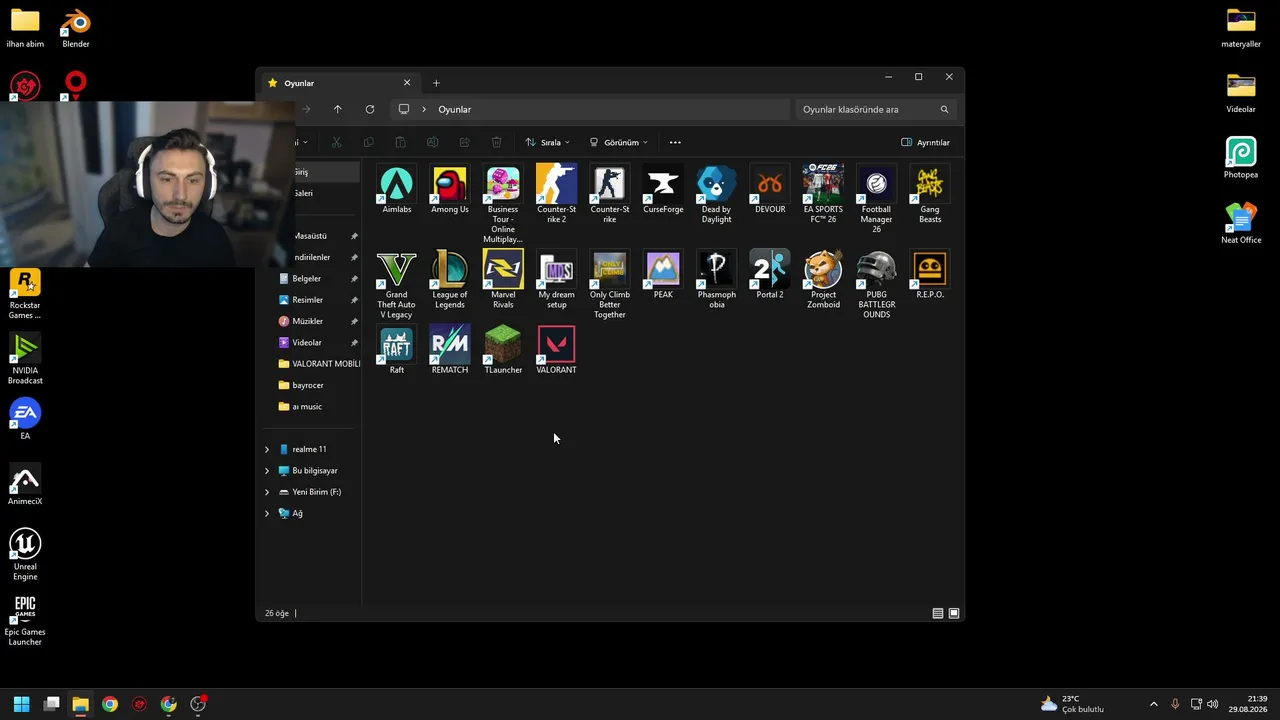The width and height of the screenshot is (1280, 720).
Task: Switch to details list view in status bar
Action: [938, 613]
